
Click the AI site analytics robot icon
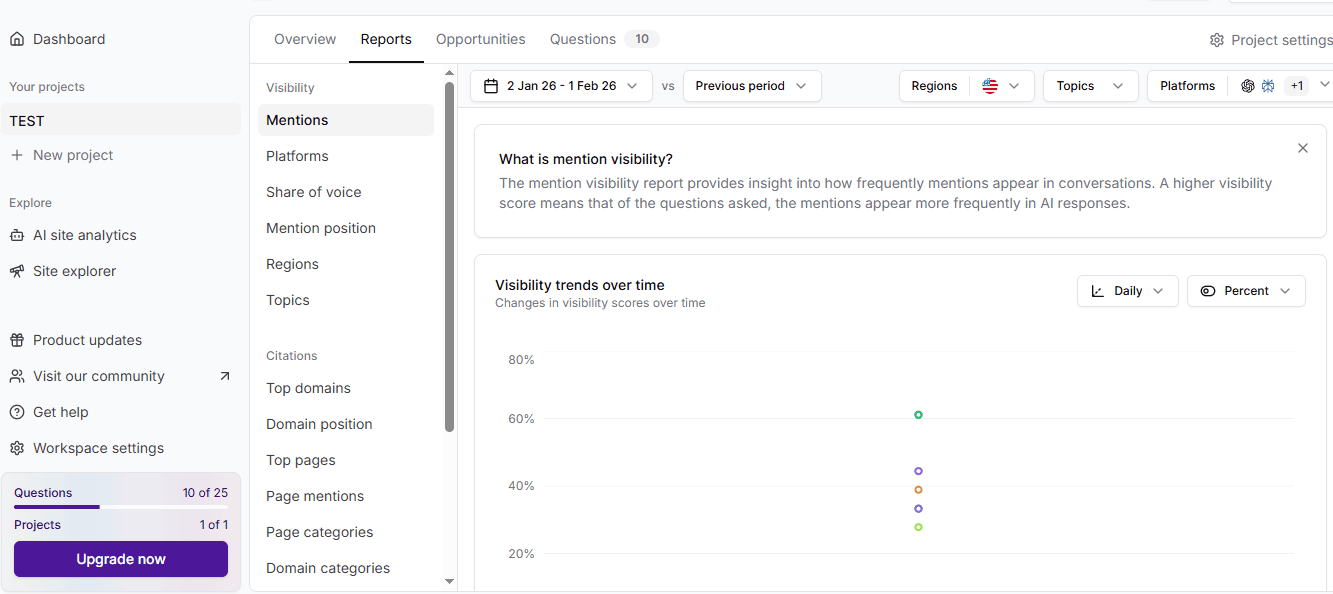[17, 235]
